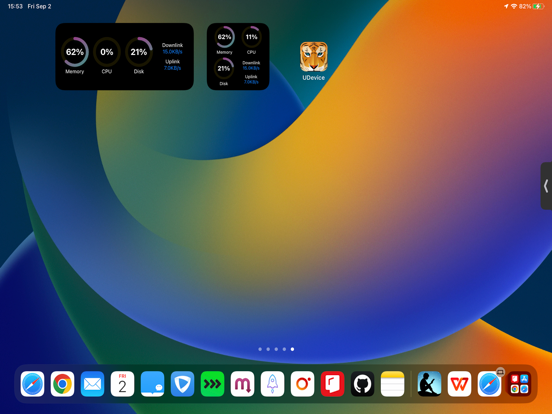Tap the Wi-Fi status icon
The height and width of the screenshot is (414, 552).
tap(514, 6)
